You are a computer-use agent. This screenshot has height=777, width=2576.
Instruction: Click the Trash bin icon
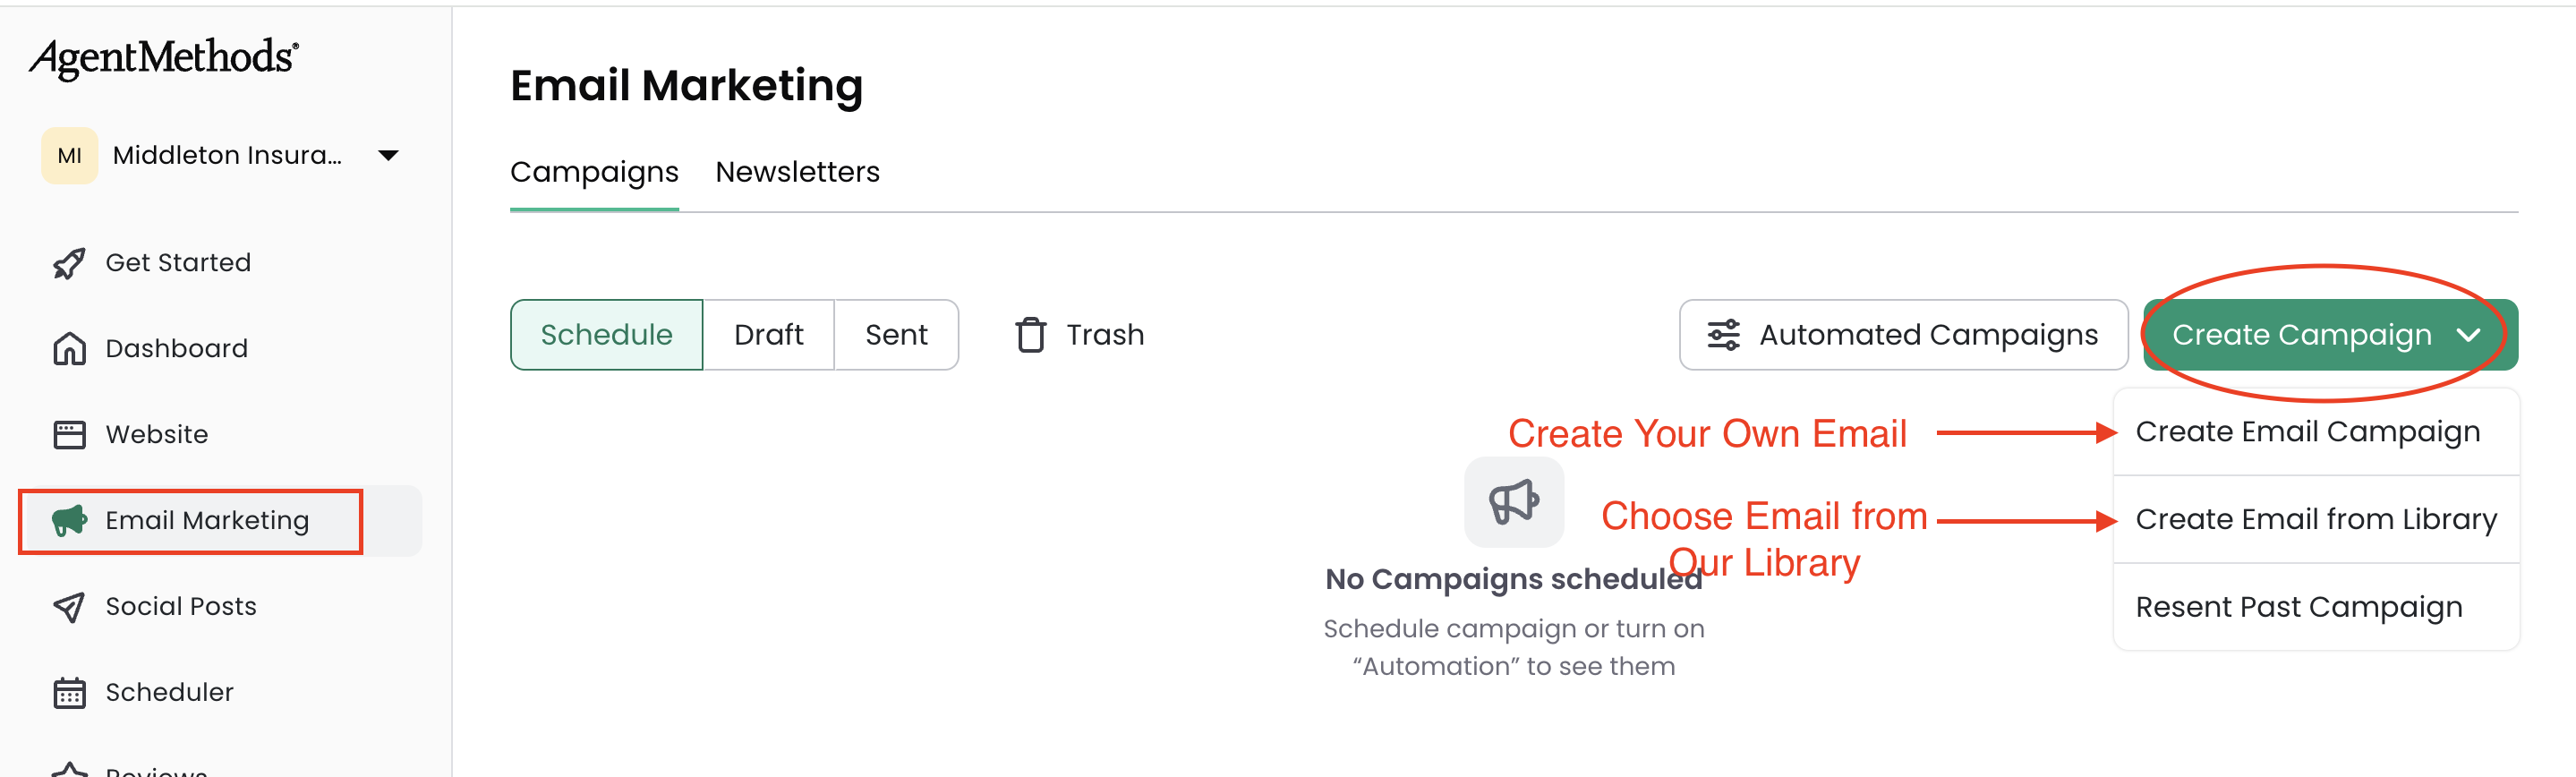(1031, 335)
